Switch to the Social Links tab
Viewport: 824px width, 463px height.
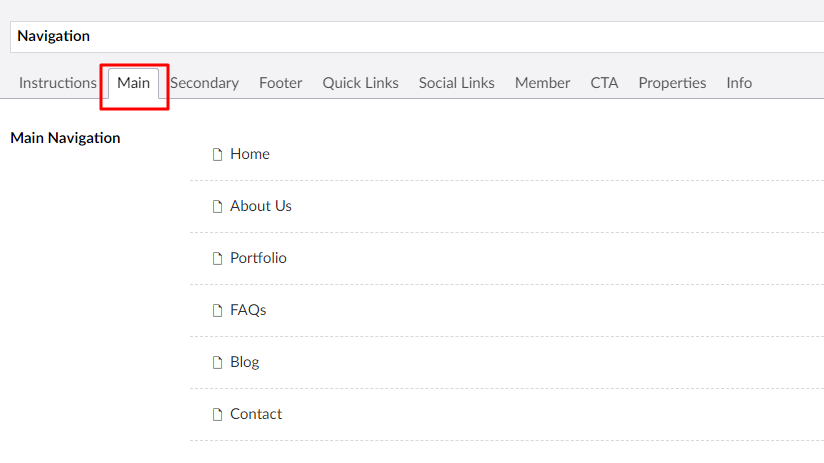[x=457, y=83]
